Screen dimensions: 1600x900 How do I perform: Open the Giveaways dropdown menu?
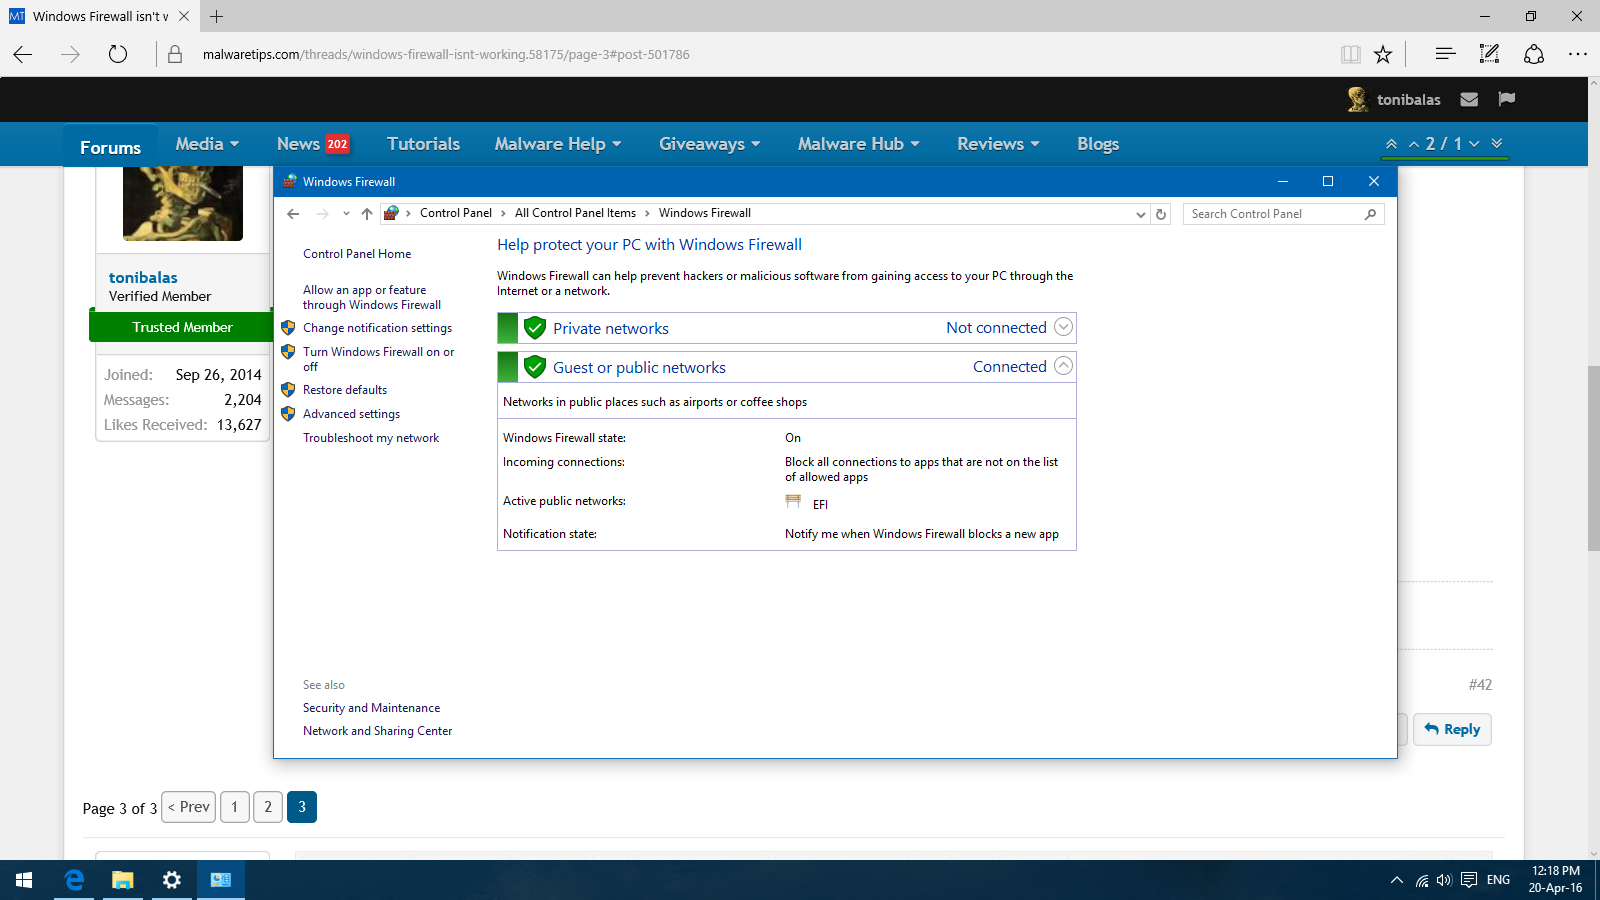[x=709, y=144]
